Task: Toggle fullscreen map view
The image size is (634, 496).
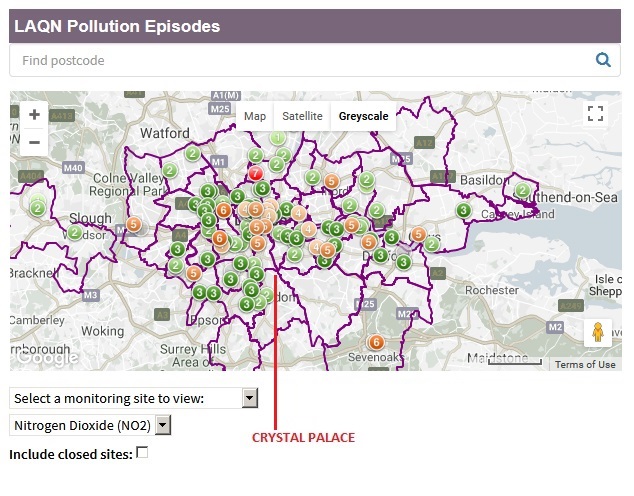Action: click(x=596, y=114)
